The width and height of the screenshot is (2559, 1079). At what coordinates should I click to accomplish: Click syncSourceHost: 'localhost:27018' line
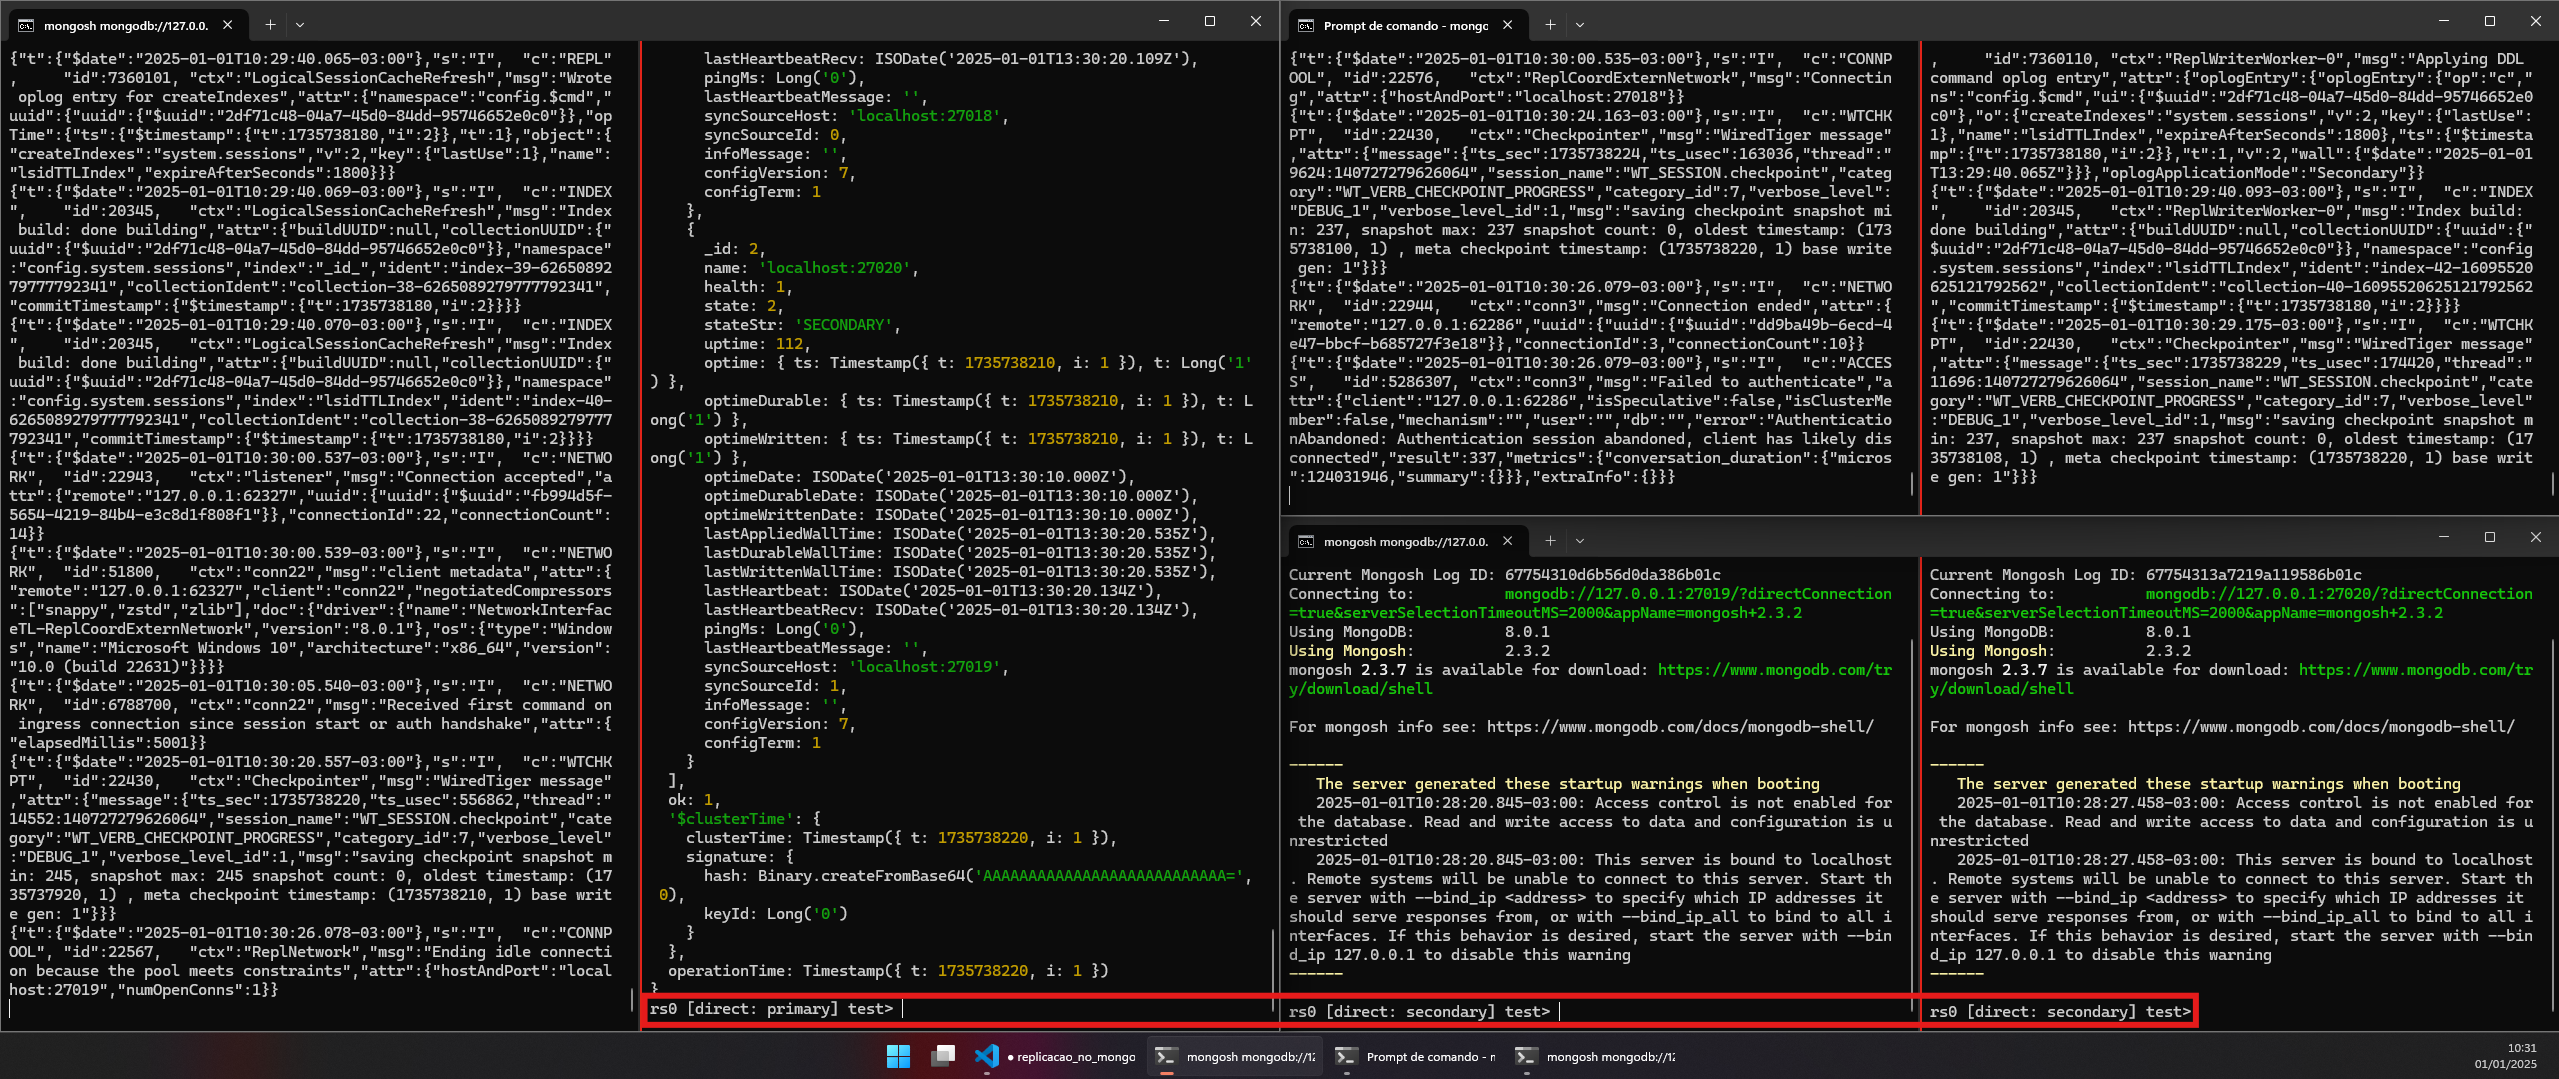pyautogui.click(x=856, y=116)
